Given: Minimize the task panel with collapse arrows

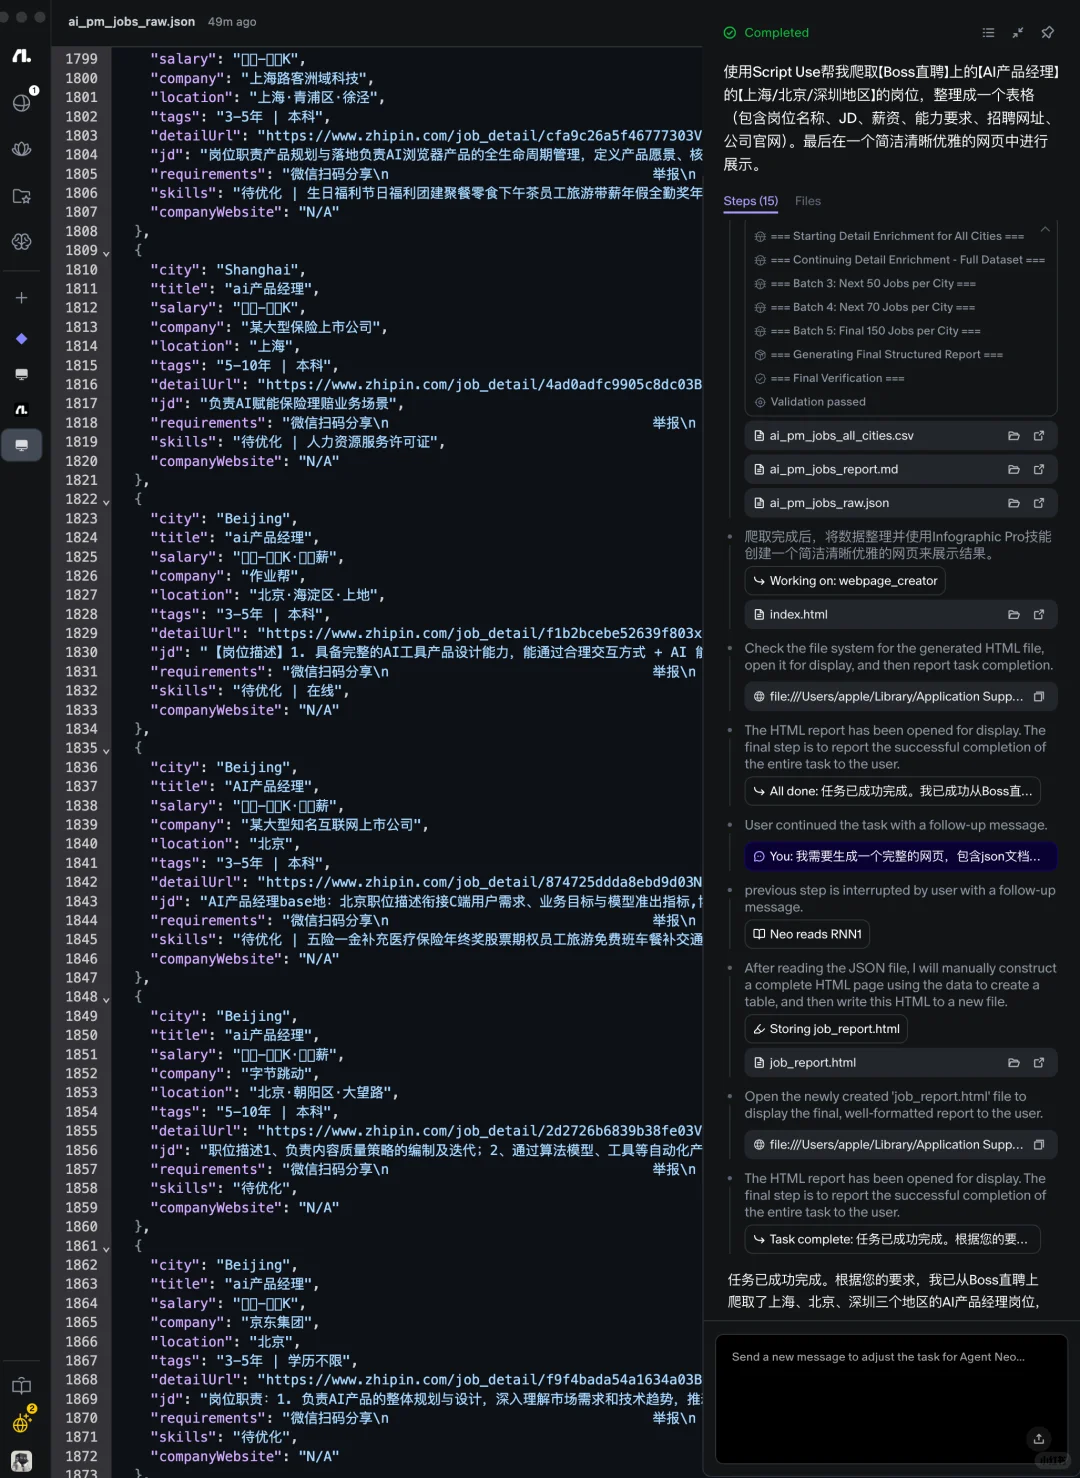Looking at the screenshot, I should pos(1017,33).
